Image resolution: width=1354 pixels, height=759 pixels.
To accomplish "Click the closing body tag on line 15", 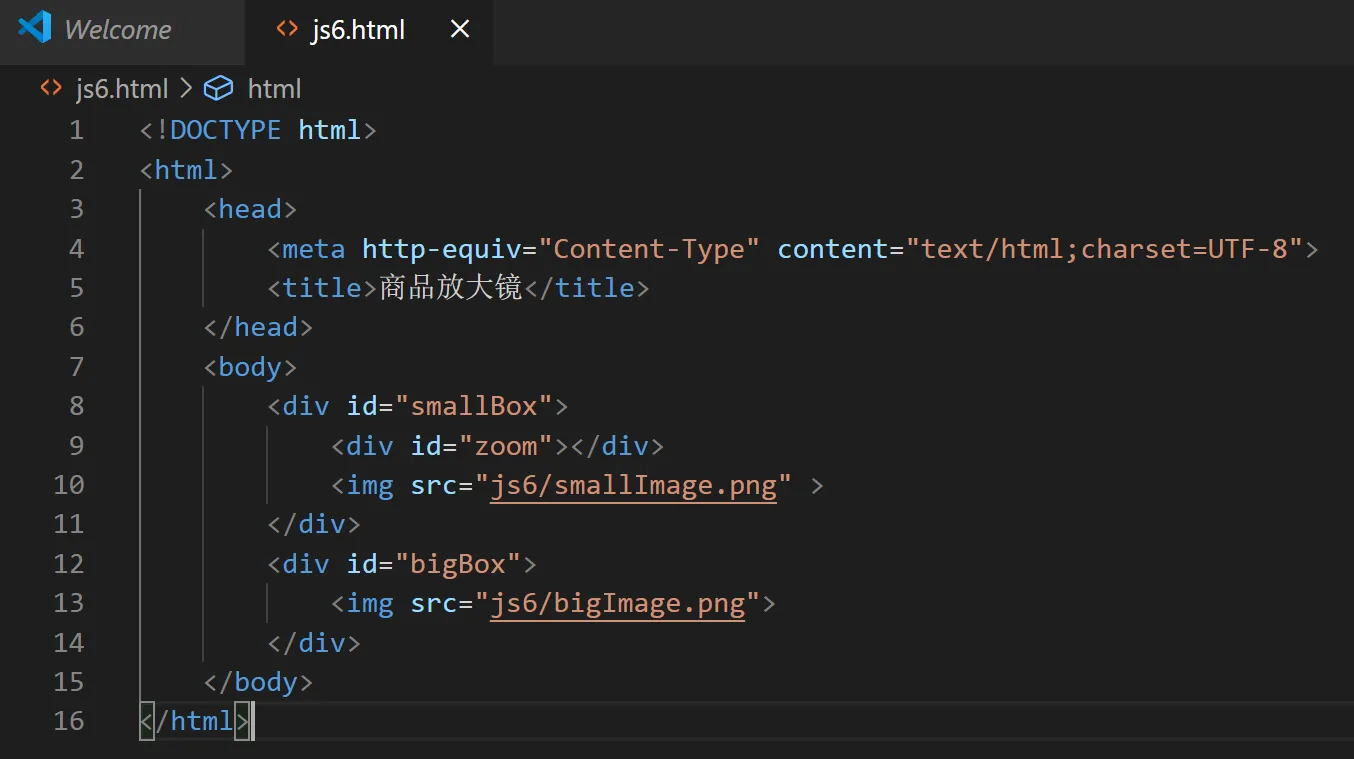I will [x=258, y=682].
